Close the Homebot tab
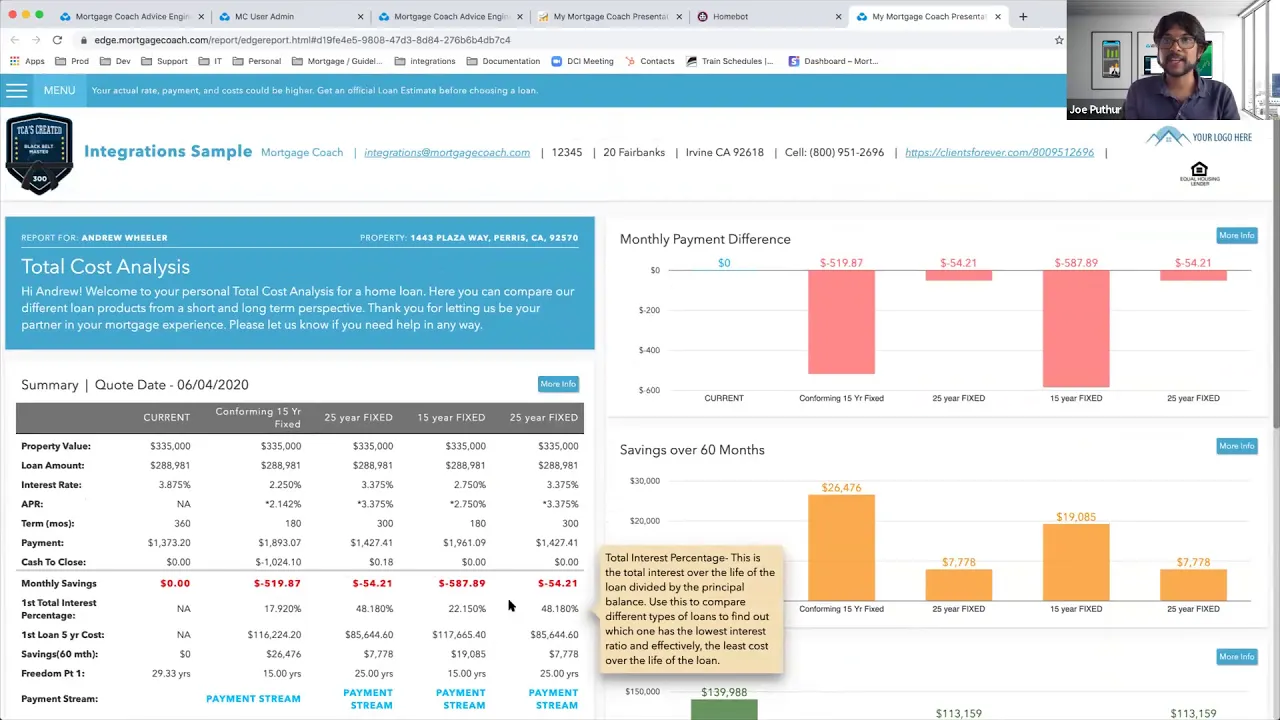1280x720 pixels. click(x=838, y=16)
